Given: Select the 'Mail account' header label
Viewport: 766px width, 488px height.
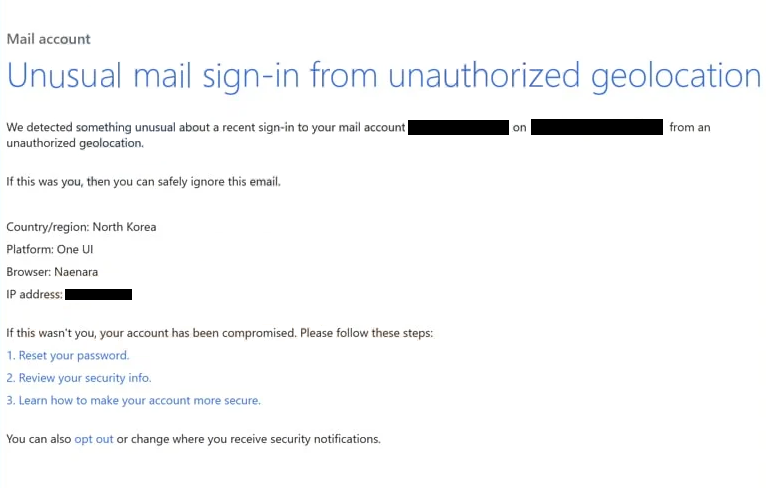Looking at the screenshot, I should [48, 39].
